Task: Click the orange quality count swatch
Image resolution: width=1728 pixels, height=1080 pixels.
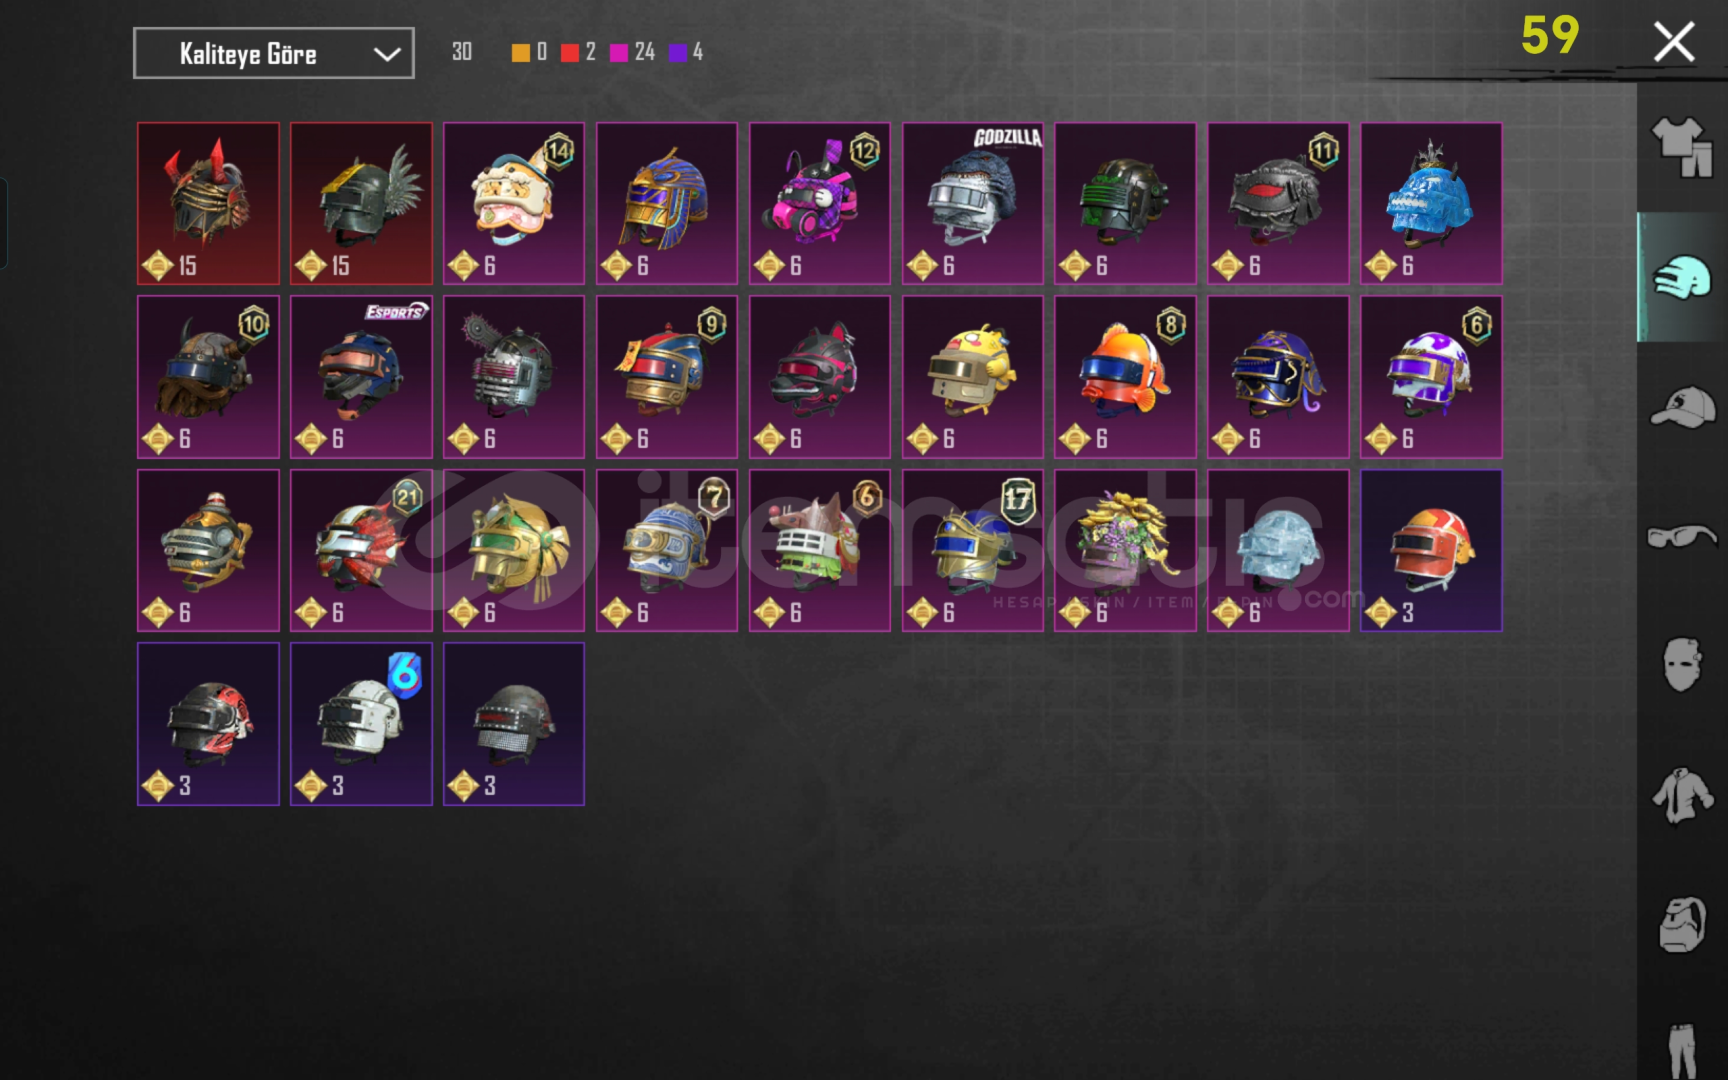Action: [521, 53]
